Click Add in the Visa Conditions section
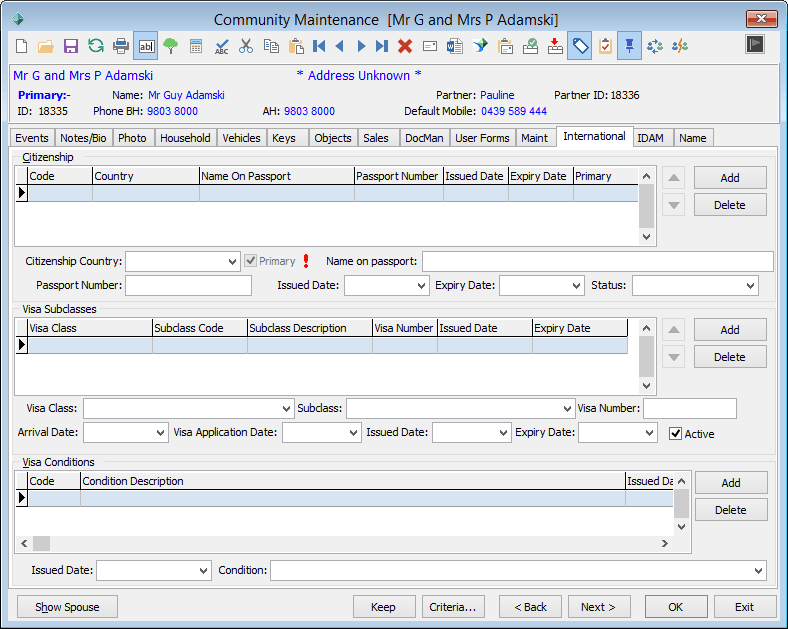This screenshot has width=788, height=629. point(731,483)
